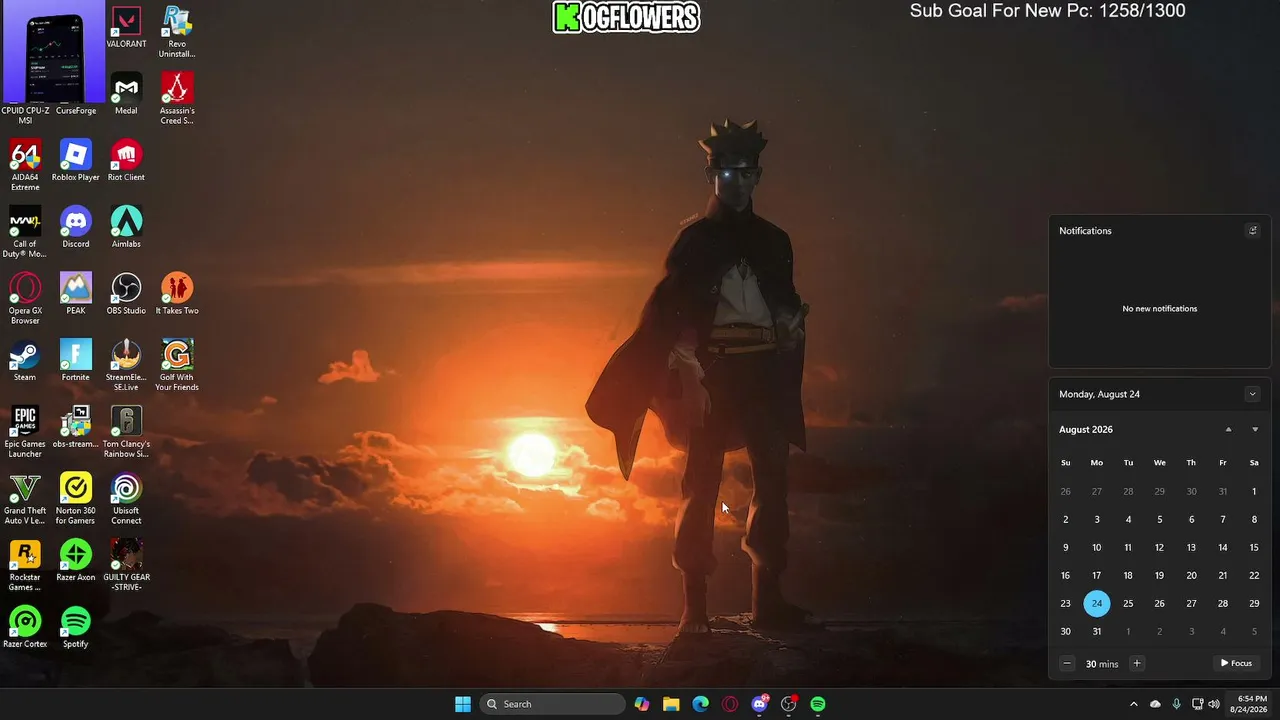Screen dimensions: 1280x720
Task: Start a Focus session
Action: [x=1236, y=663]
